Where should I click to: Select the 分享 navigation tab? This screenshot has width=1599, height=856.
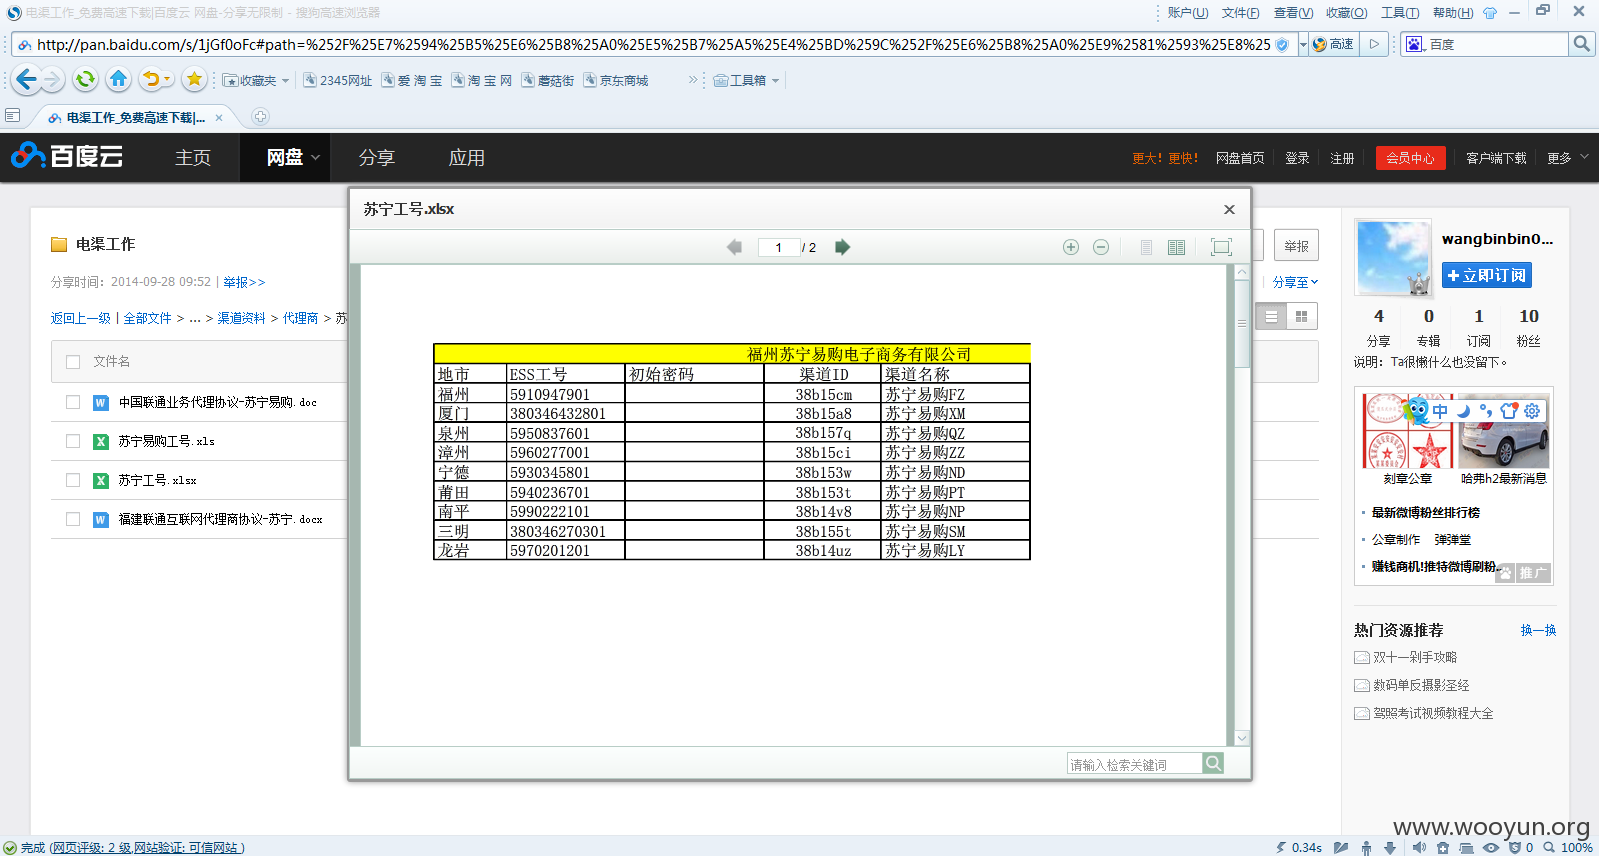coord(377,157)
